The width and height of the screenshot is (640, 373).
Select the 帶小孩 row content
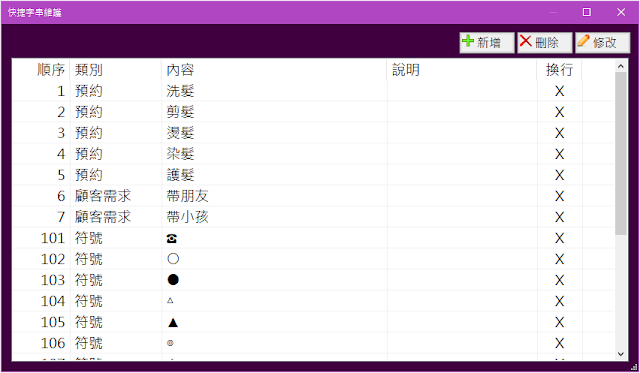187,217
